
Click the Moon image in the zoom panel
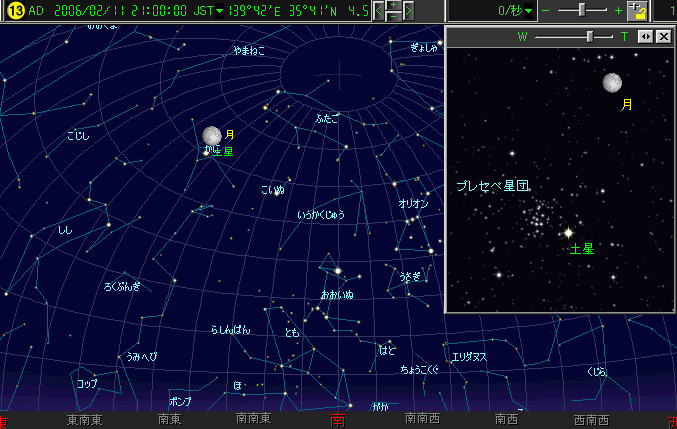click(613, 83)
